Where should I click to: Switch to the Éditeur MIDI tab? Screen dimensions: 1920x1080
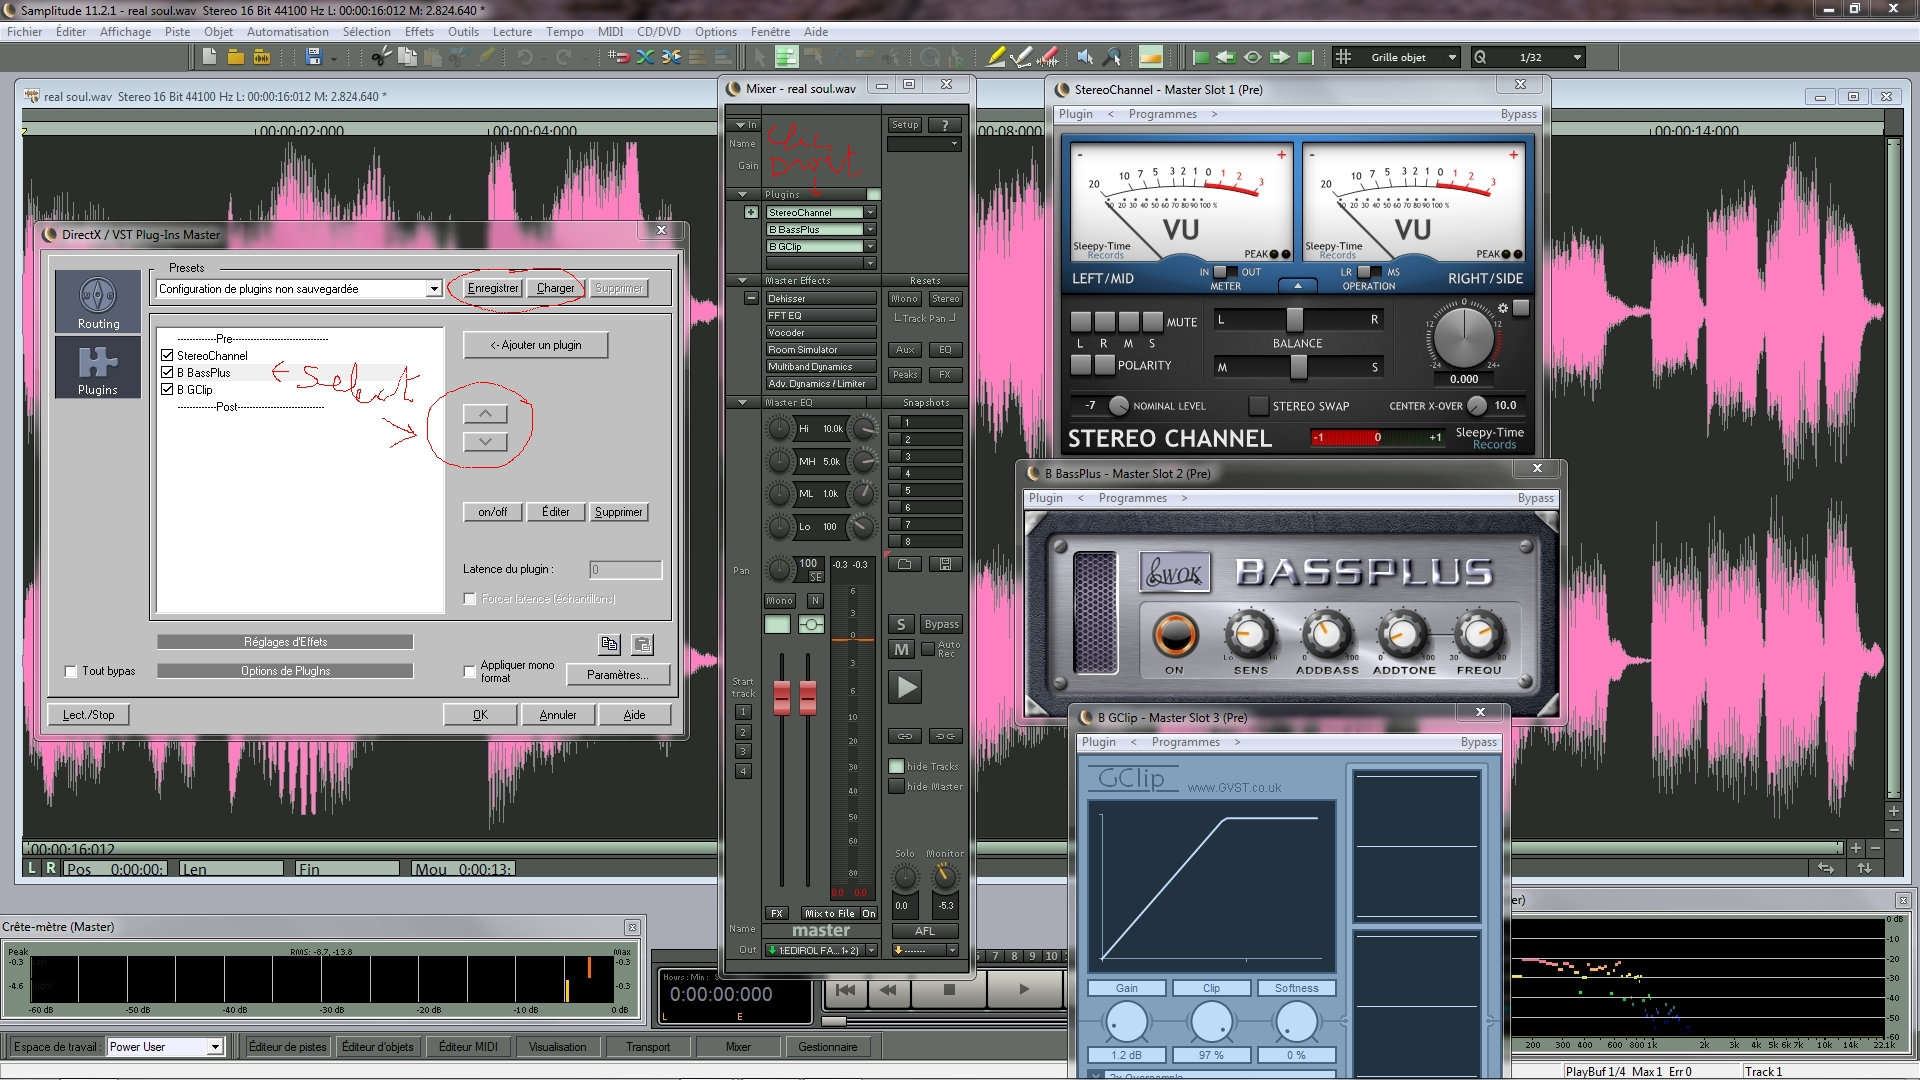coord(467,1047)
